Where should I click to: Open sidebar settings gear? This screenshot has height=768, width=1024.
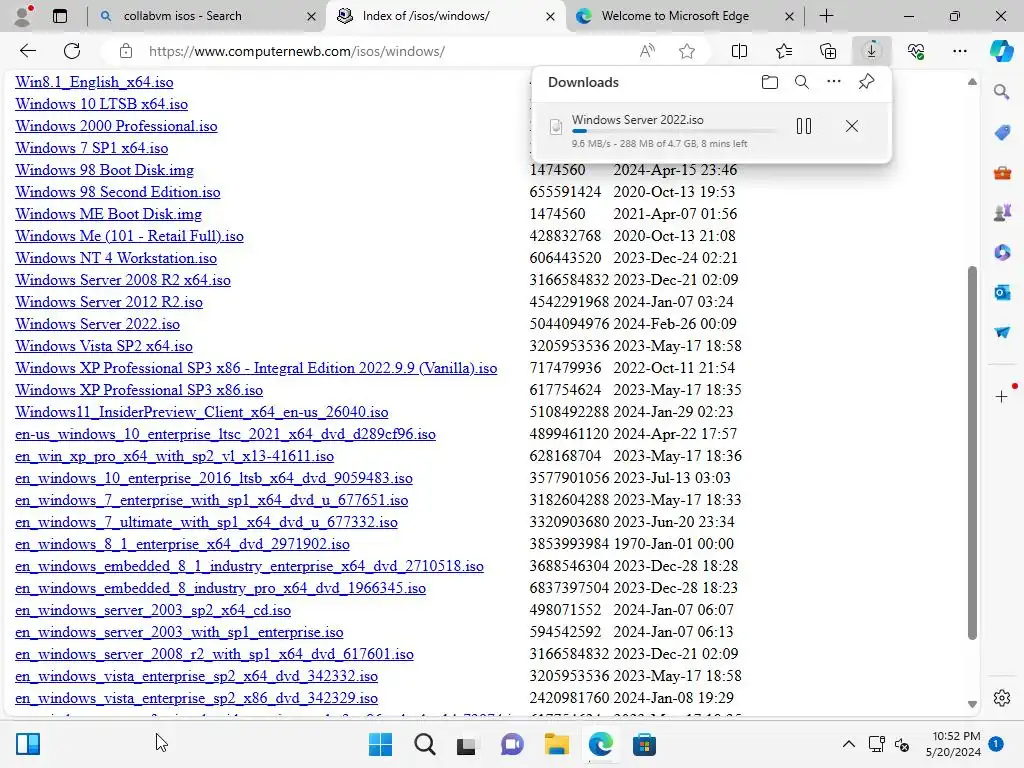[1002, 698]
